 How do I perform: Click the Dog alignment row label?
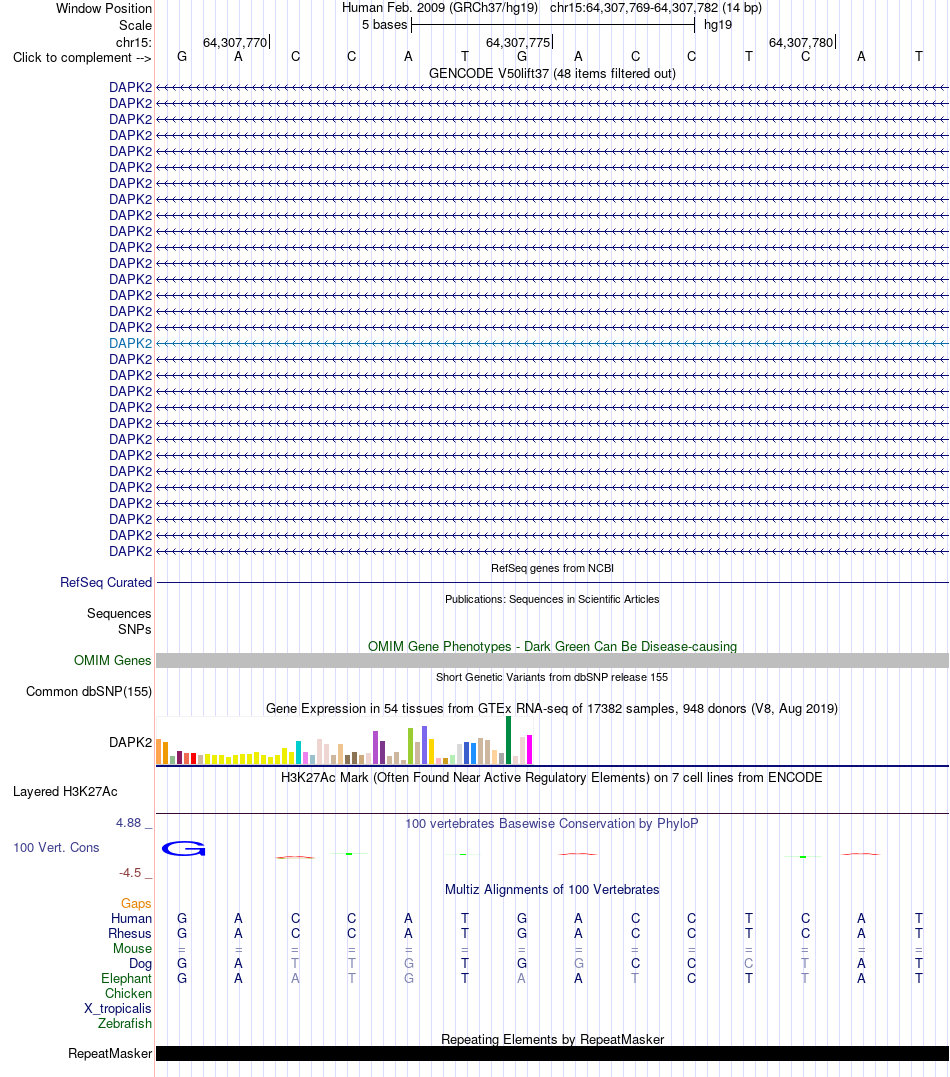coord(140,964)
